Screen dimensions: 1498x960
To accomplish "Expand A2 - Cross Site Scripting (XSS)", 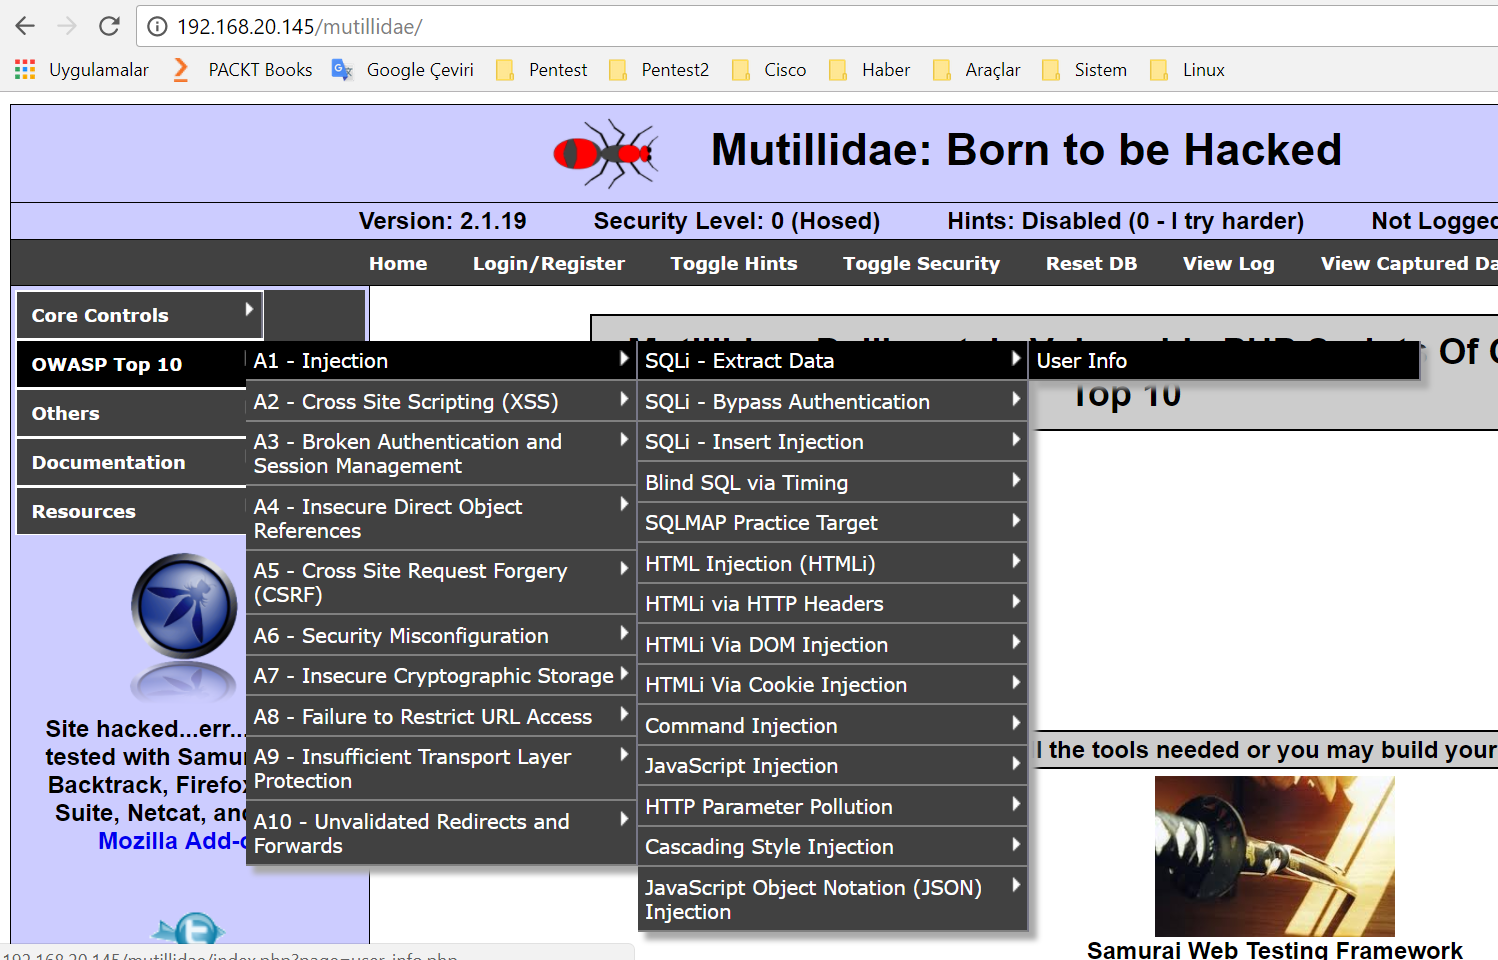I will [x=441, y=402].
